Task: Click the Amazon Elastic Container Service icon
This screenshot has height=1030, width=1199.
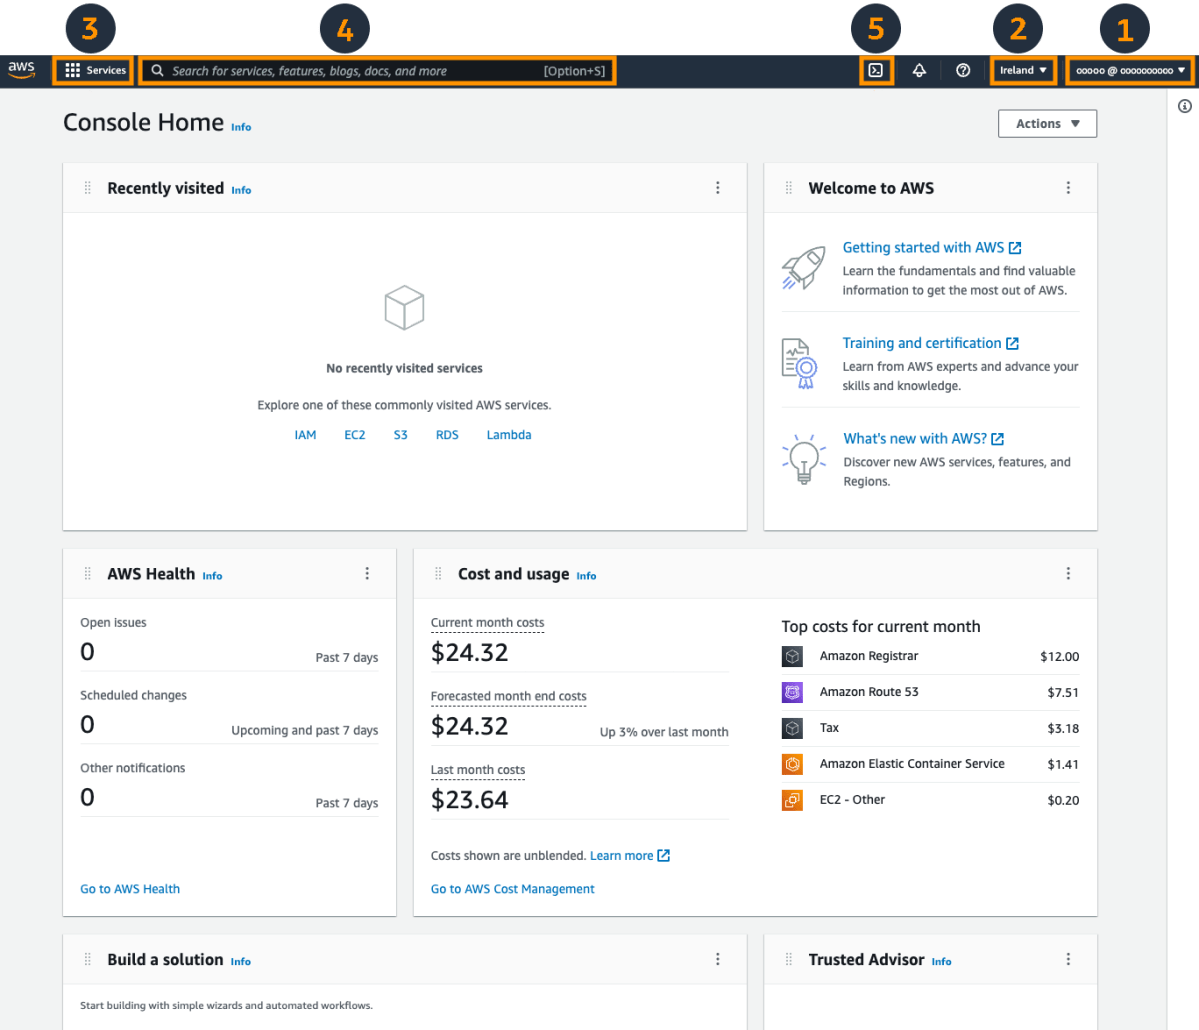Action: tap(791, 763)
